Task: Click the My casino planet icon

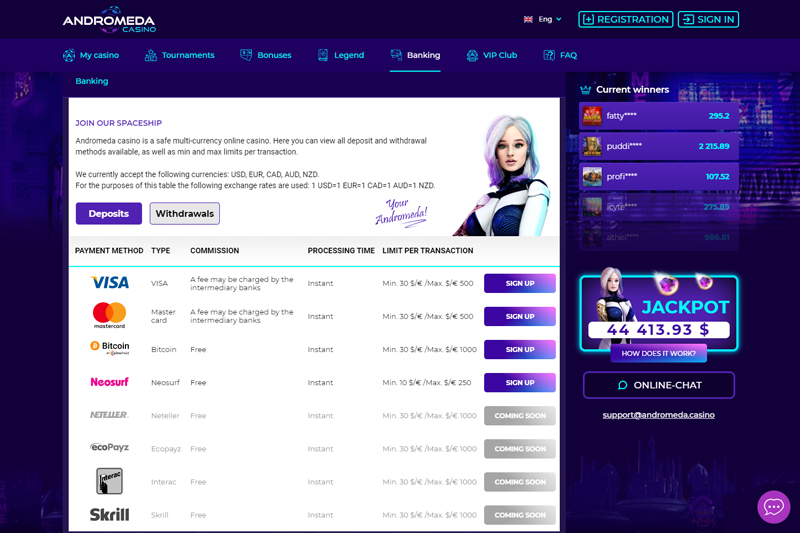Action: [x=69, y=55]
